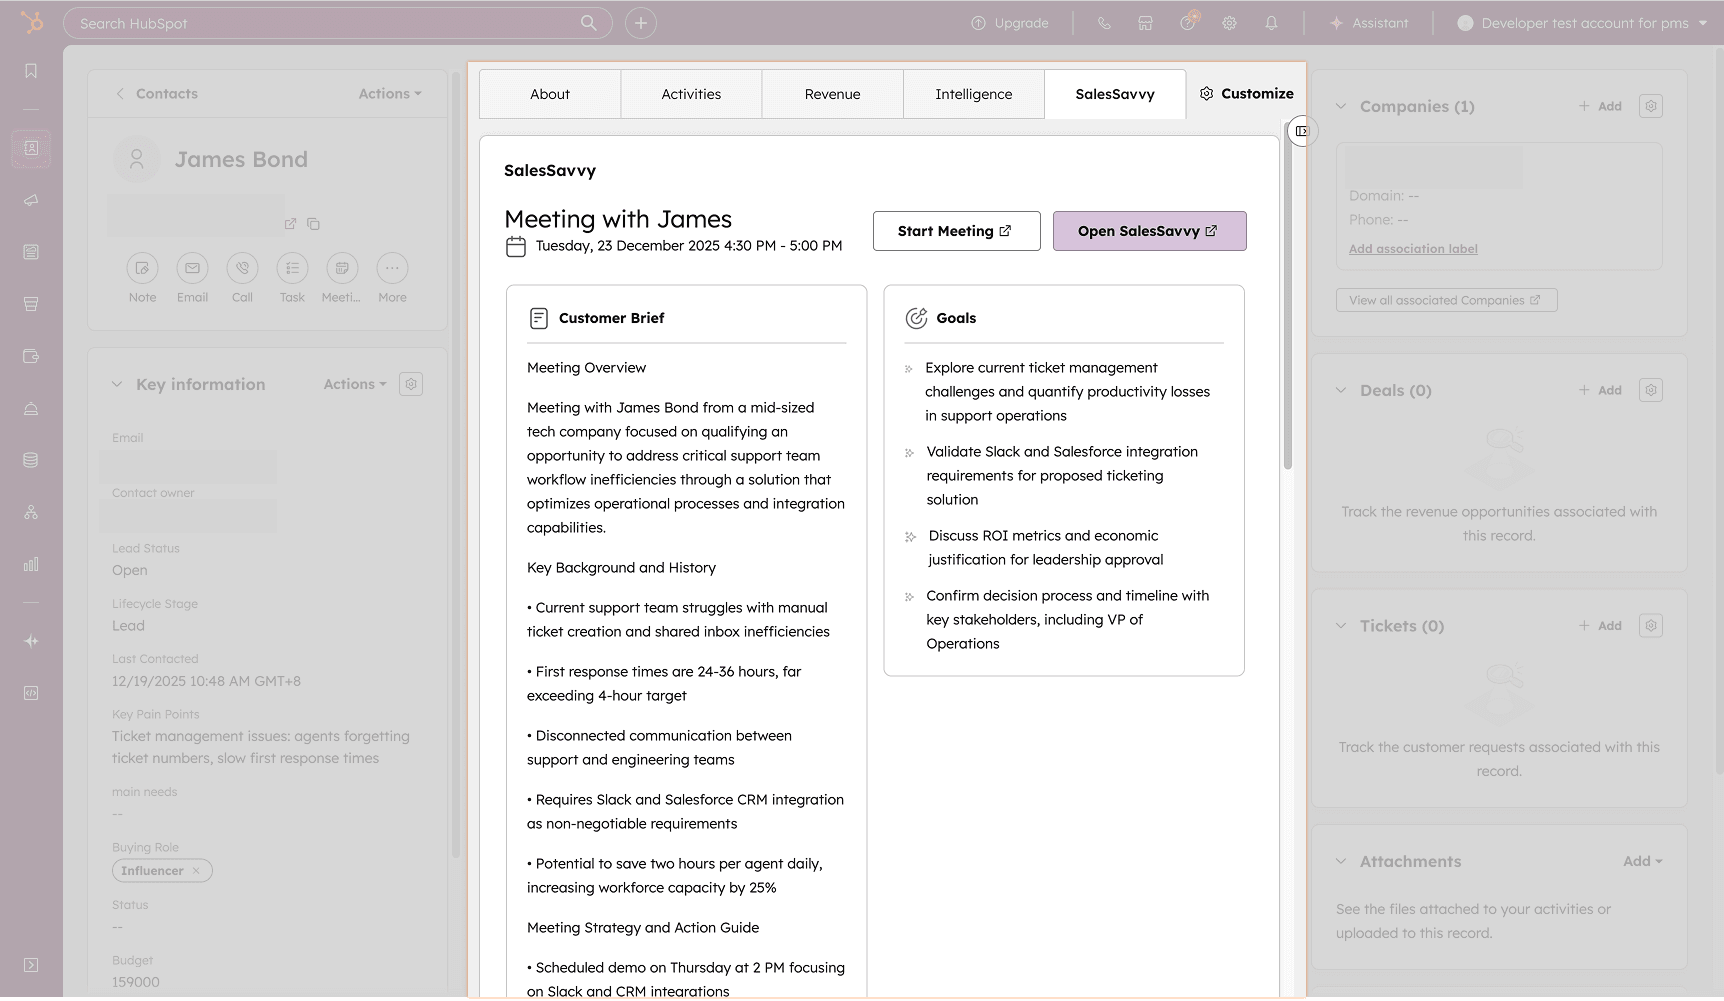Click the Meeting action icon

pos(342,268)
